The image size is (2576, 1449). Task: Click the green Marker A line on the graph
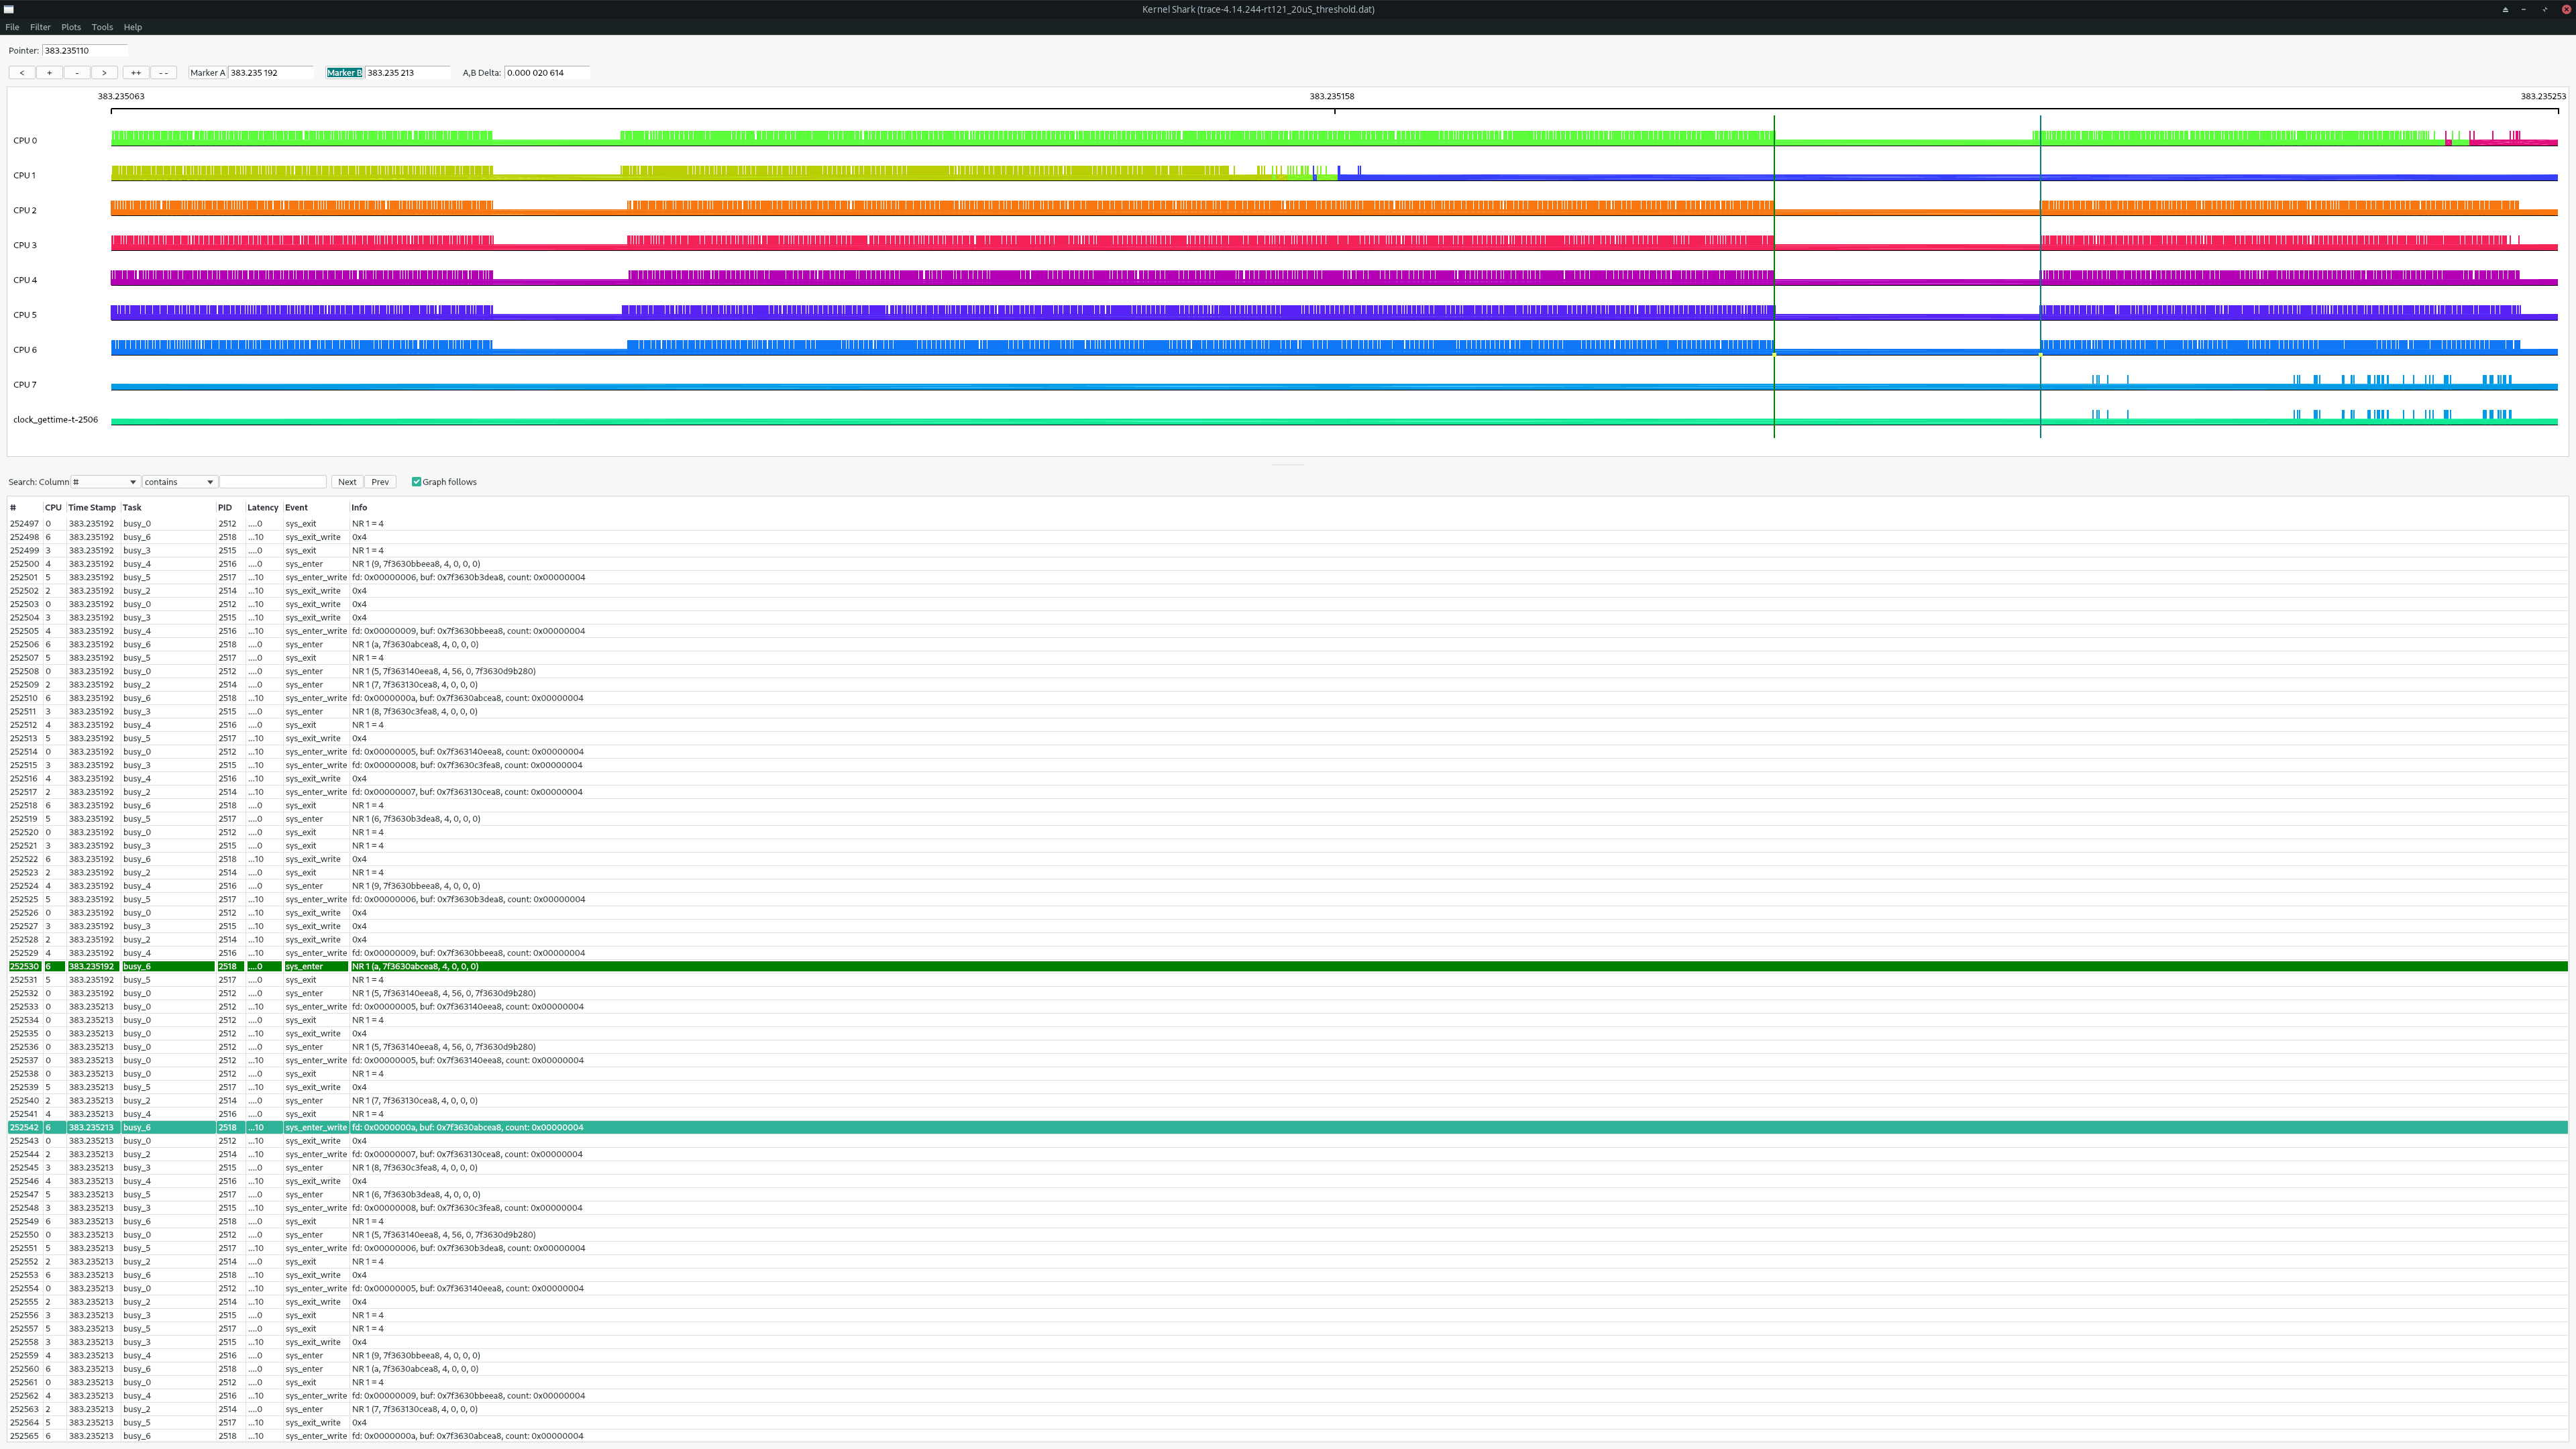[x=1774, y=280]
